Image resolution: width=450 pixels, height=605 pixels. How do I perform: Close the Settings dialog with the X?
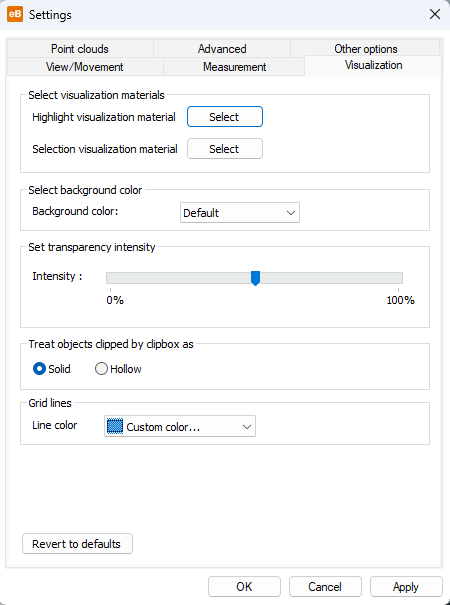pos(435,14)
